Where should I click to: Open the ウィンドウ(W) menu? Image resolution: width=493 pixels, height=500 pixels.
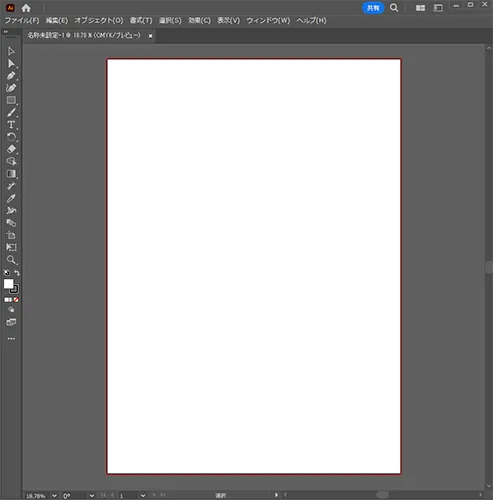point(268,21)
